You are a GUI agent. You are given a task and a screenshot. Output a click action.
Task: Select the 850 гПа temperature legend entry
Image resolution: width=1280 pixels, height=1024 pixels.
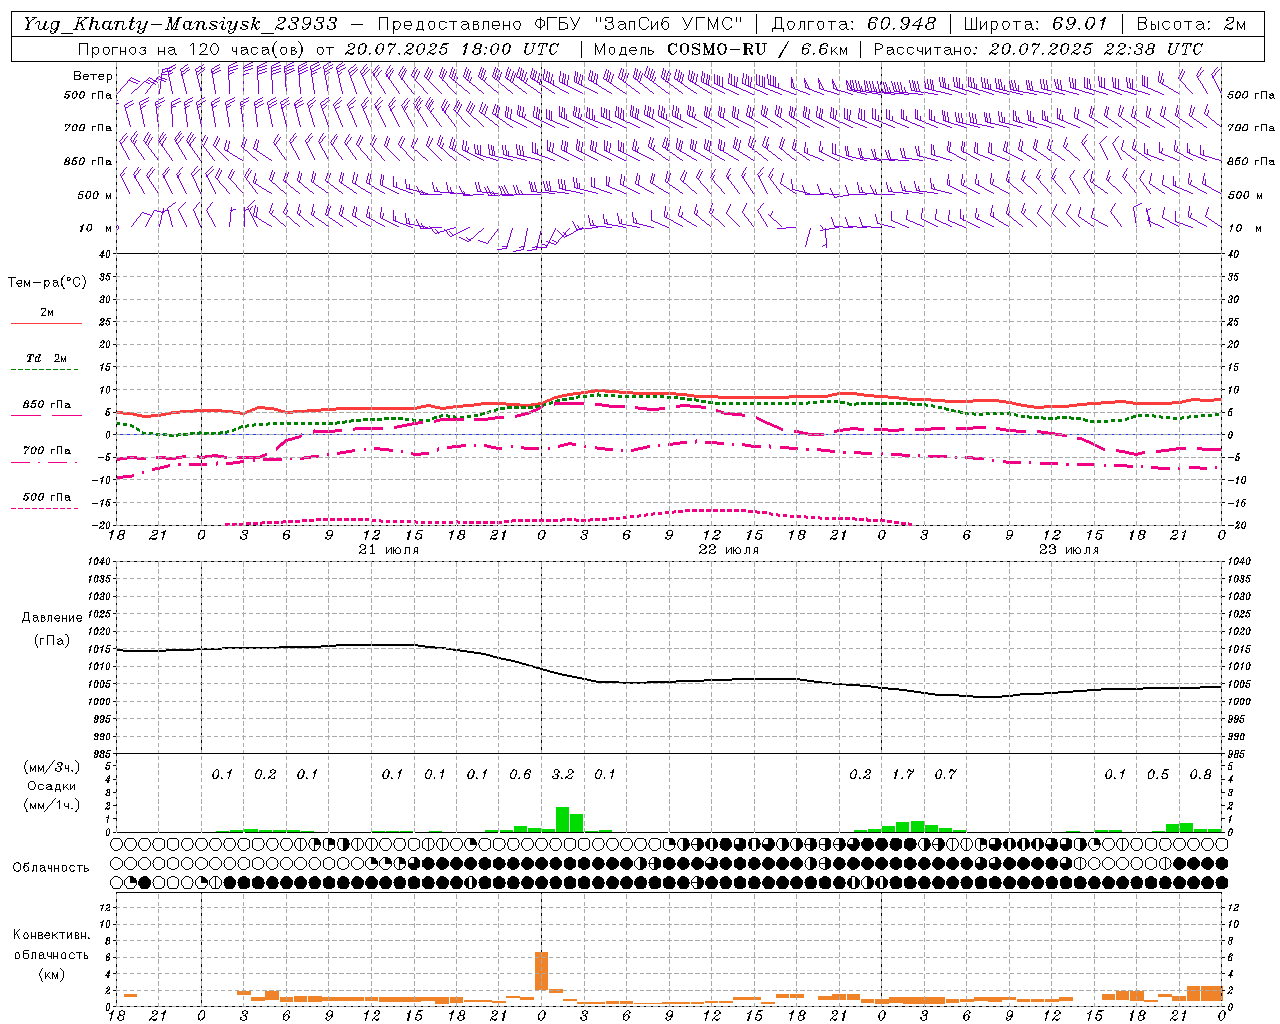point(46,405)
